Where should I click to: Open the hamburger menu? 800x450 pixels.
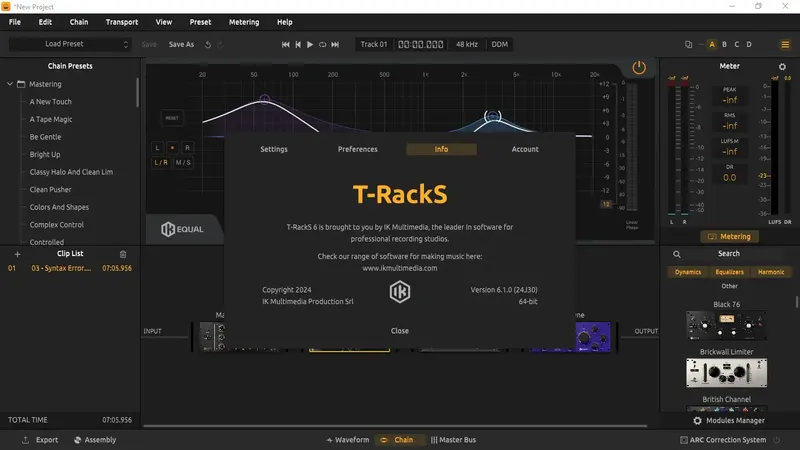(x=785, y=44)
